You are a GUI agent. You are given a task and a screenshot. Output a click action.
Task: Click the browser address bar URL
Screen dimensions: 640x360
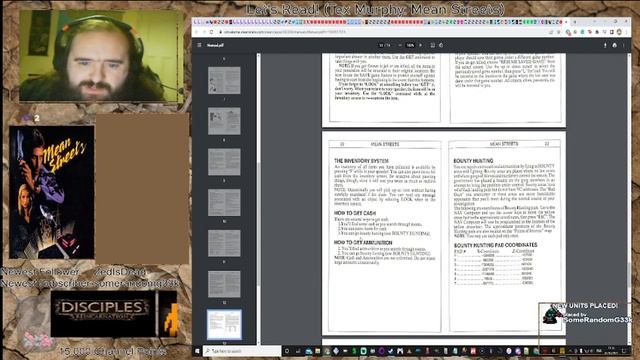[286, 32]
